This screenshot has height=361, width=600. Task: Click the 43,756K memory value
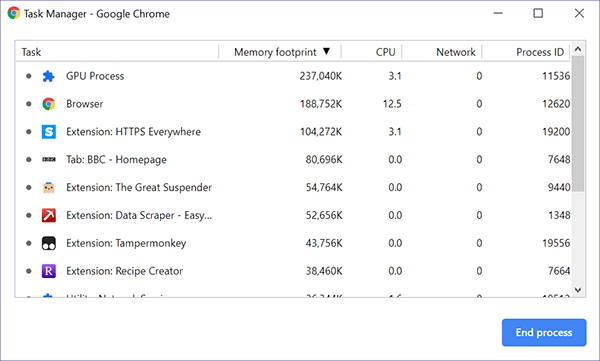[324, 243]
